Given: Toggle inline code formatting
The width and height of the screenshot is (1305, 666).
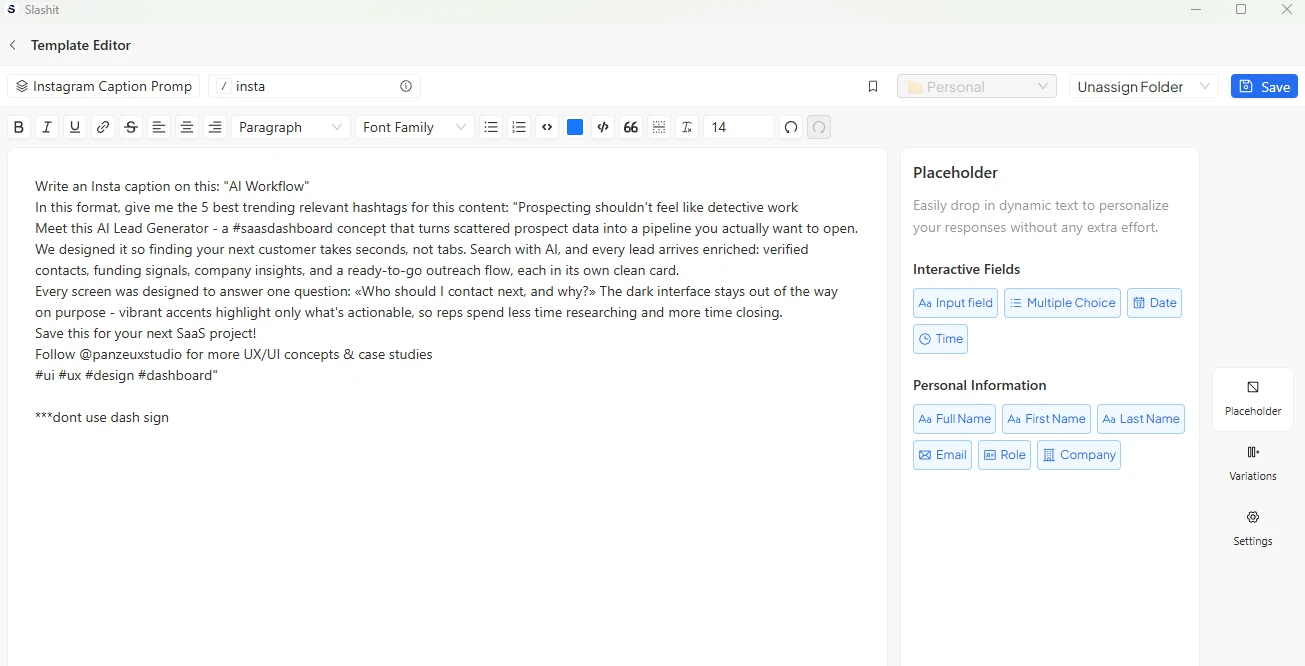Looking at the screenshot, I should [547, 127].
